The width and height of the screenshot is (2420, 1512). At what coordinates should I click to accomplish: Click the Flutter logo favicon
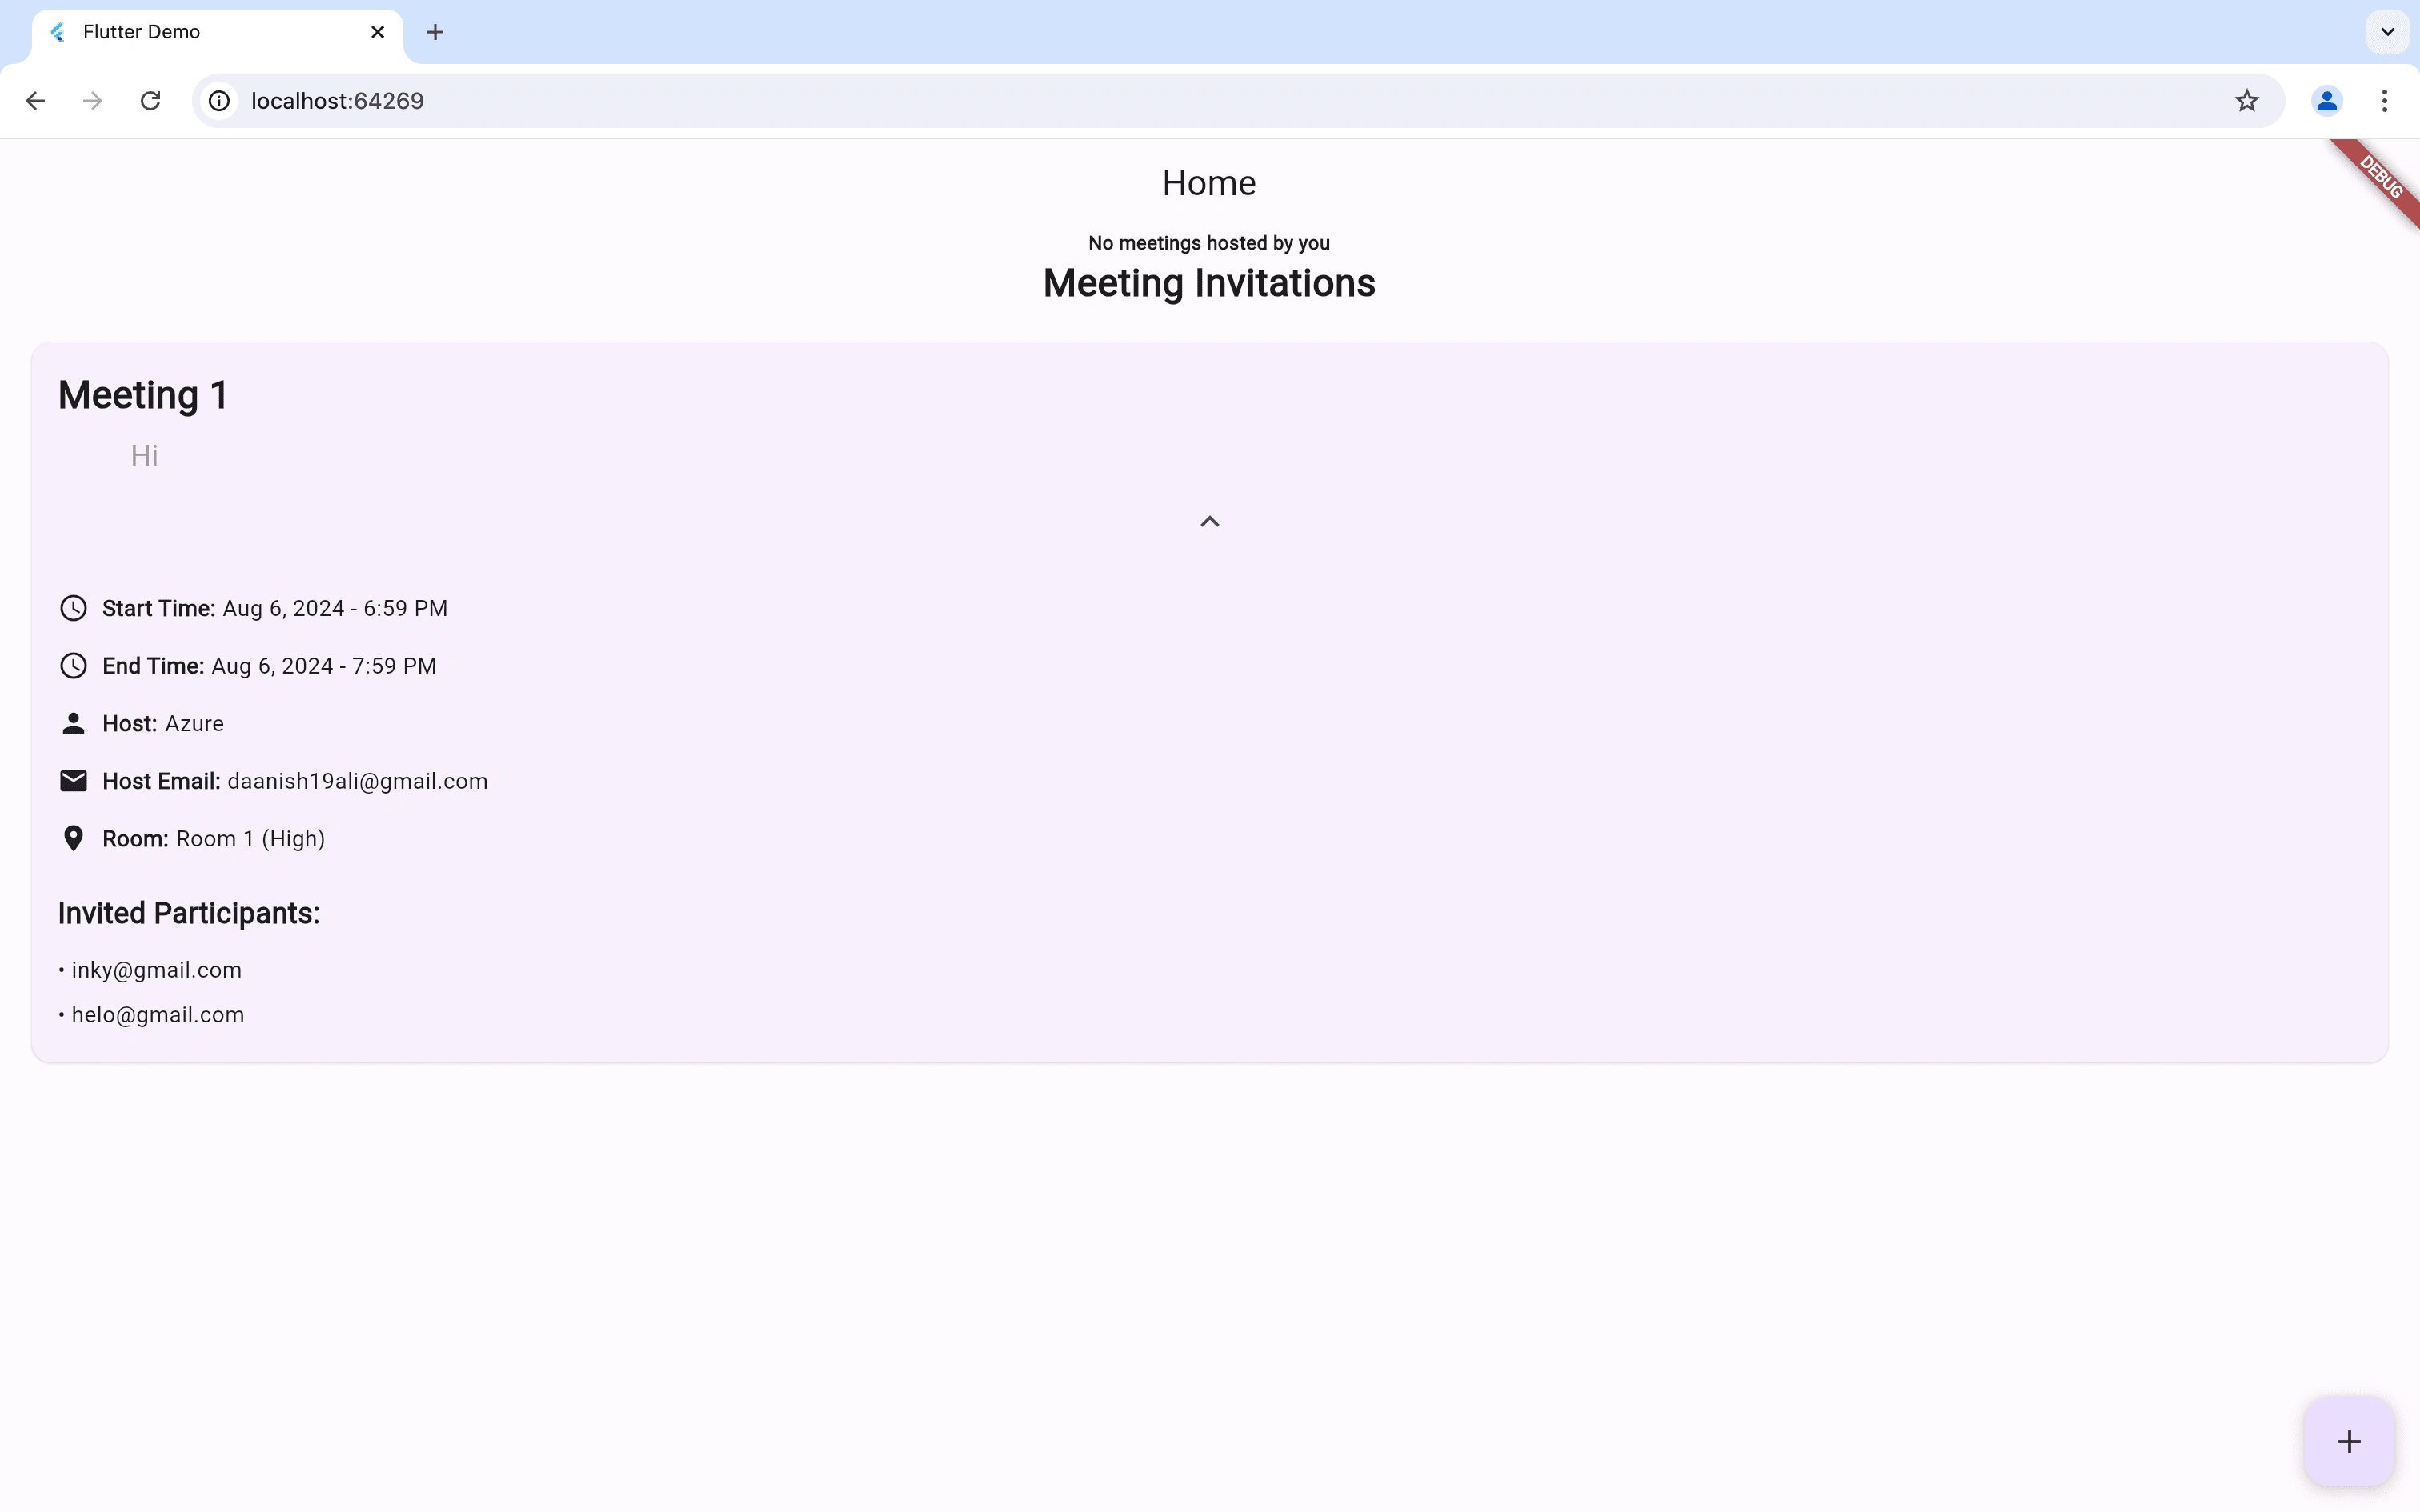click(x=58, y=32)
